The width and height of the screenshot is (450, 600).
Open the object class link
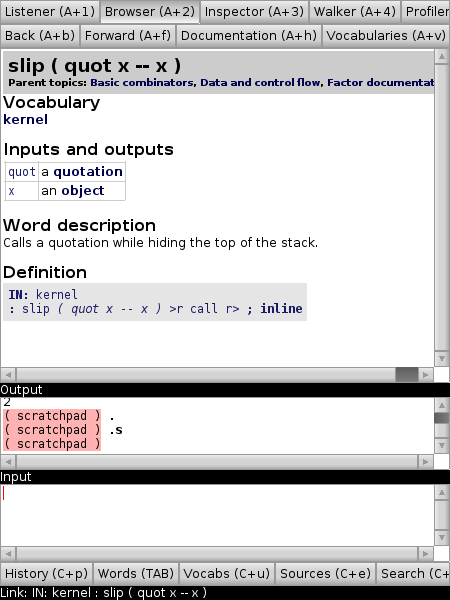coord(83,191)
